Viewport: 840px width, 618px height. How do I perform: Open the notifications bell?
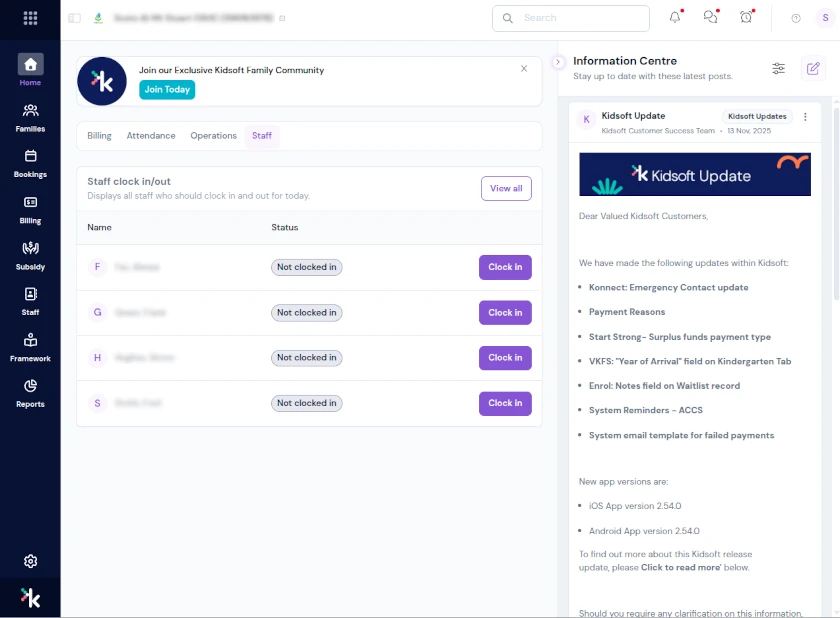tap(676, 18)
